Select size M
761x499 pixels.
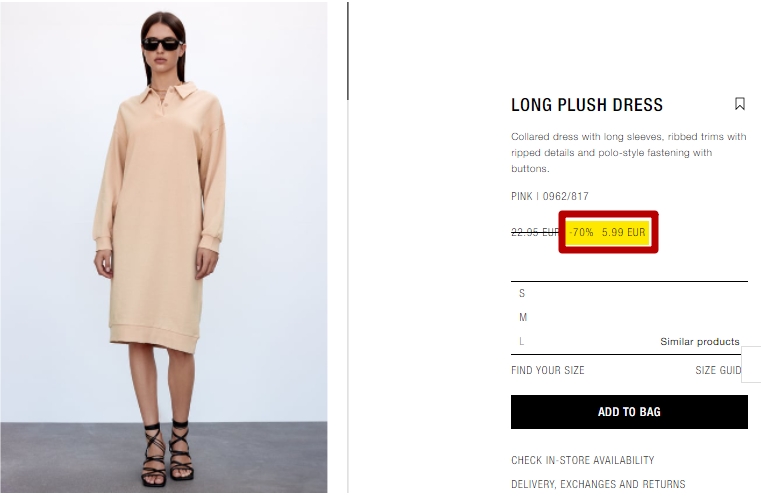(629, 317)
